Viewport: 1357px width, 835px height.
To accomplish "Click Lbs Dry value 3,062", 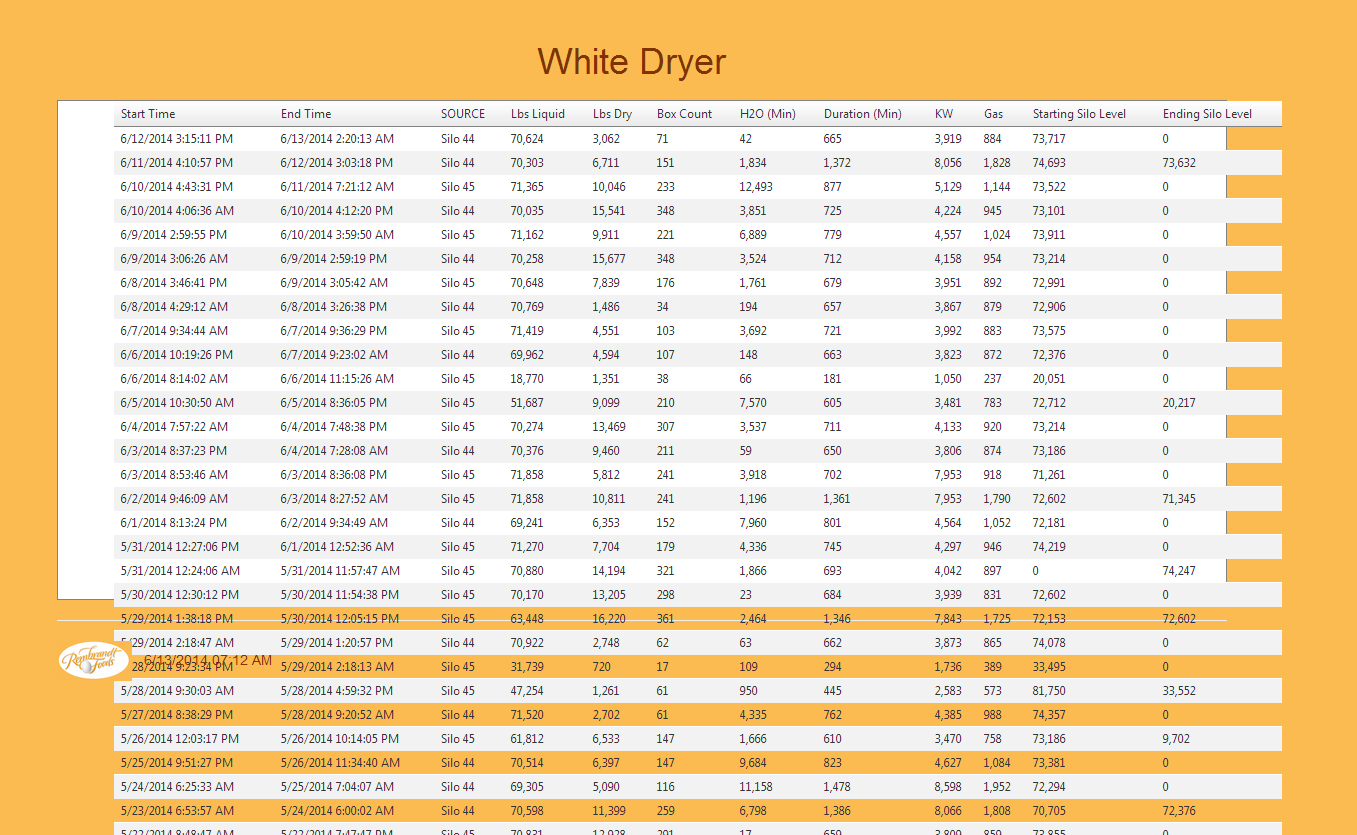I will (606, 139).
